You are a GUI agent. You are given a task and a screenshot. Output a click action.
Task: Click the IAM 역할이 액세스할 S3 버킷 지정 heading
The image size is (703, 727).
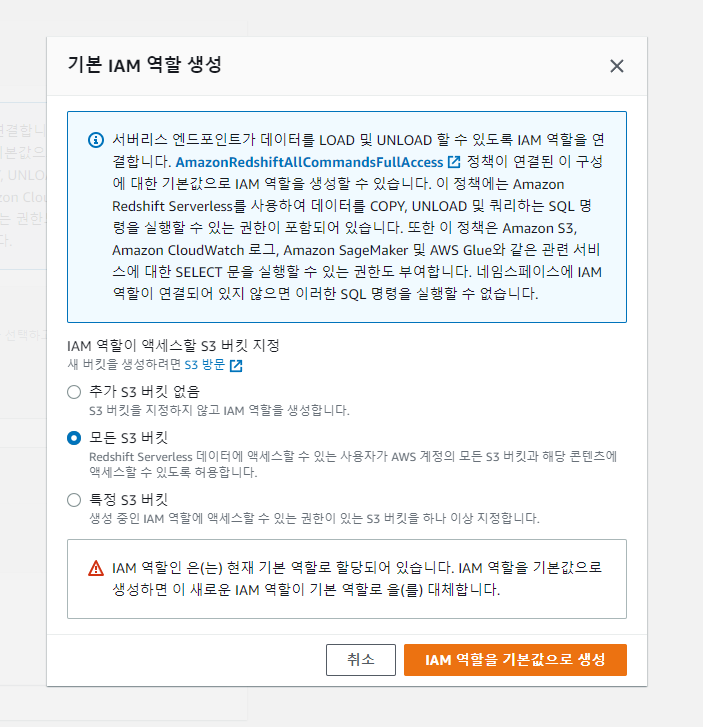click(x=173, y=345)
